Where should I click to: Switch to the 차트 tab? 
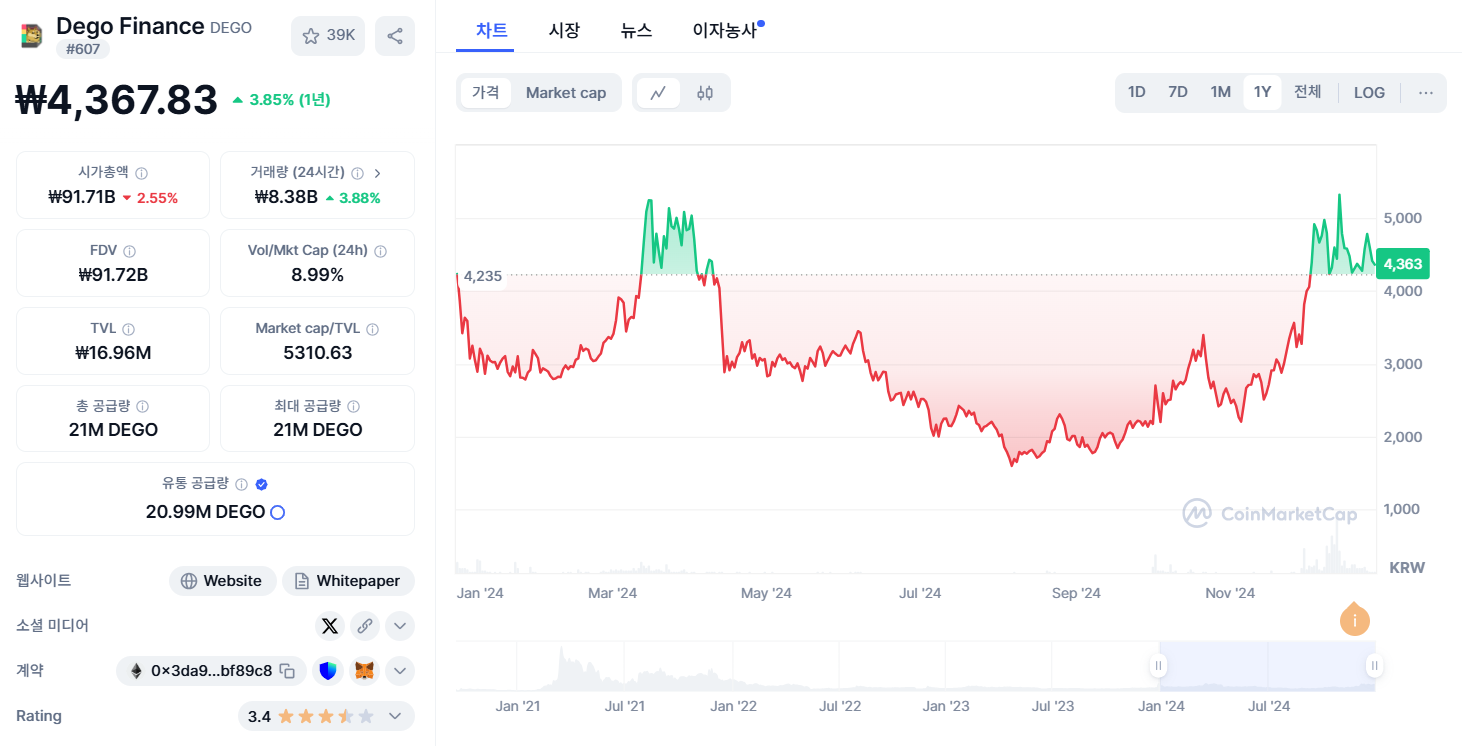tap(491, 30)
